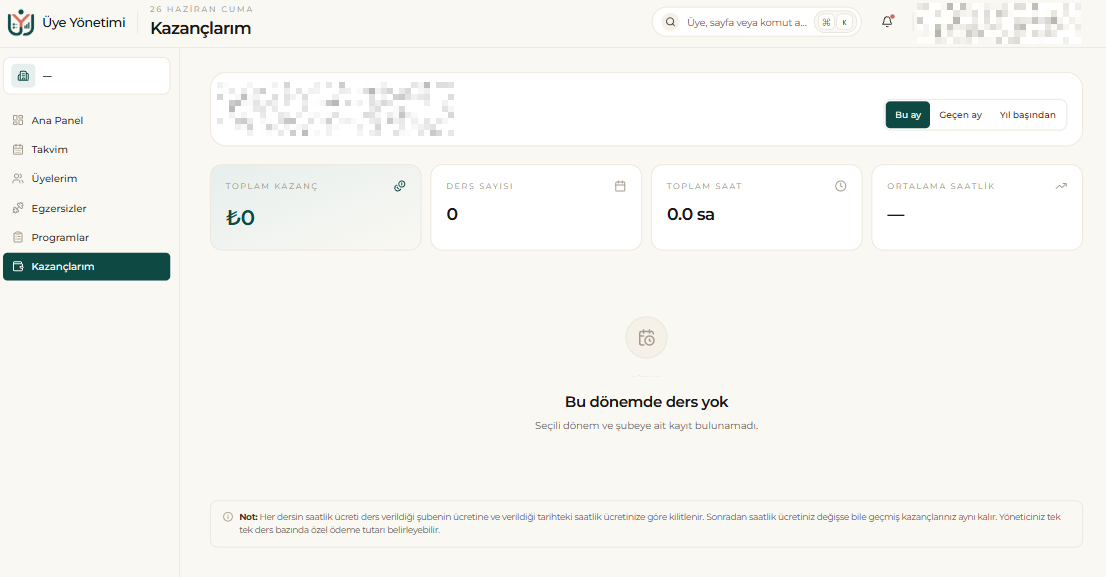Viewport: 1106px width, 577px height.
Task: Navigate to Egzersizler
Action: point(87,208)
